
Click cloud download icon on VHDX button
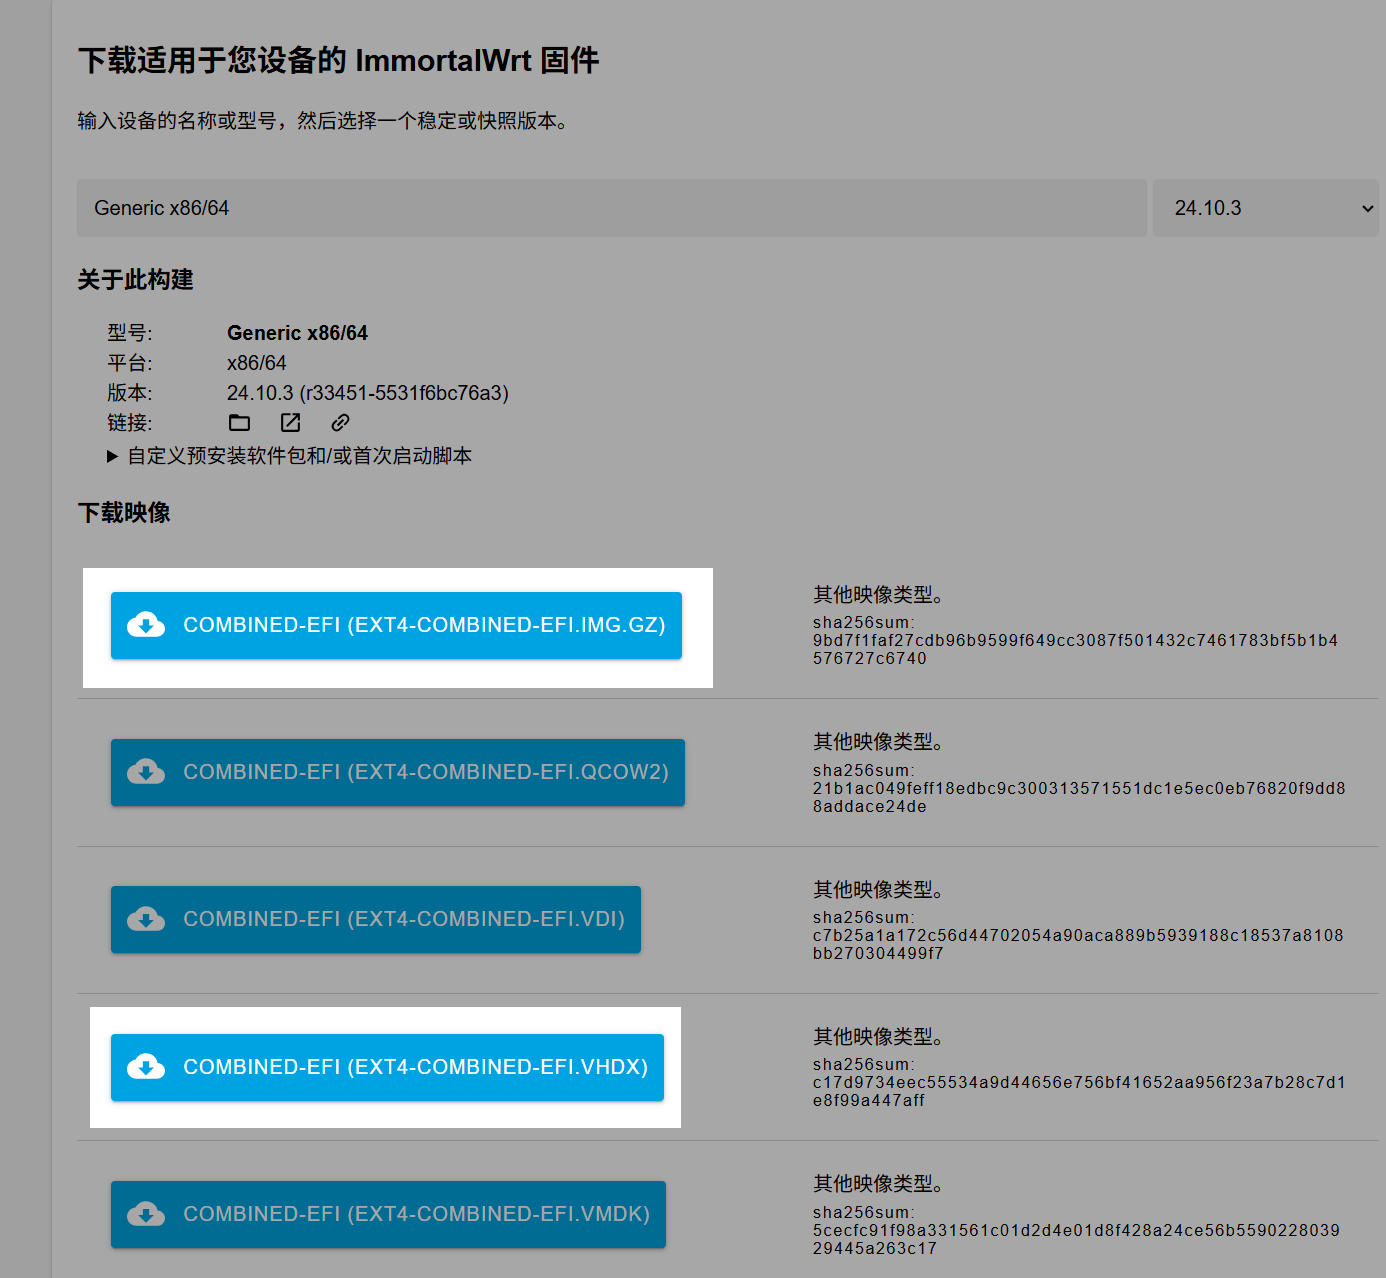(146, 1067)
